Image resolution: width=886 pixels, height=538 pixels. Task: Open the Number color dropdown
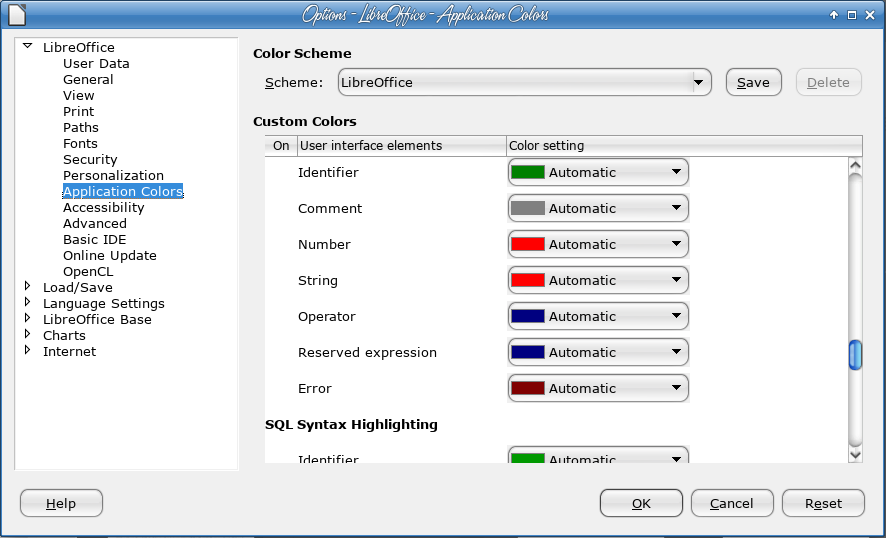click(598, 245)
